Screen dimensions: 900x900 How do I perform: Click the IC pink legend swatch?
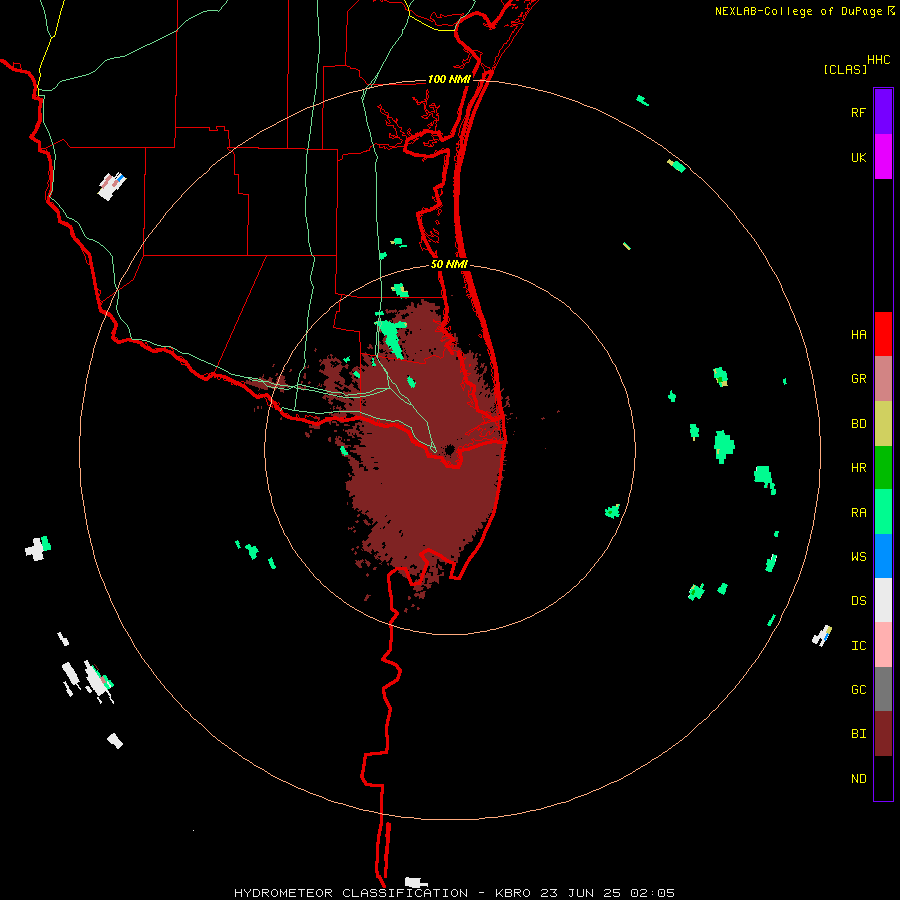(883, 645)
